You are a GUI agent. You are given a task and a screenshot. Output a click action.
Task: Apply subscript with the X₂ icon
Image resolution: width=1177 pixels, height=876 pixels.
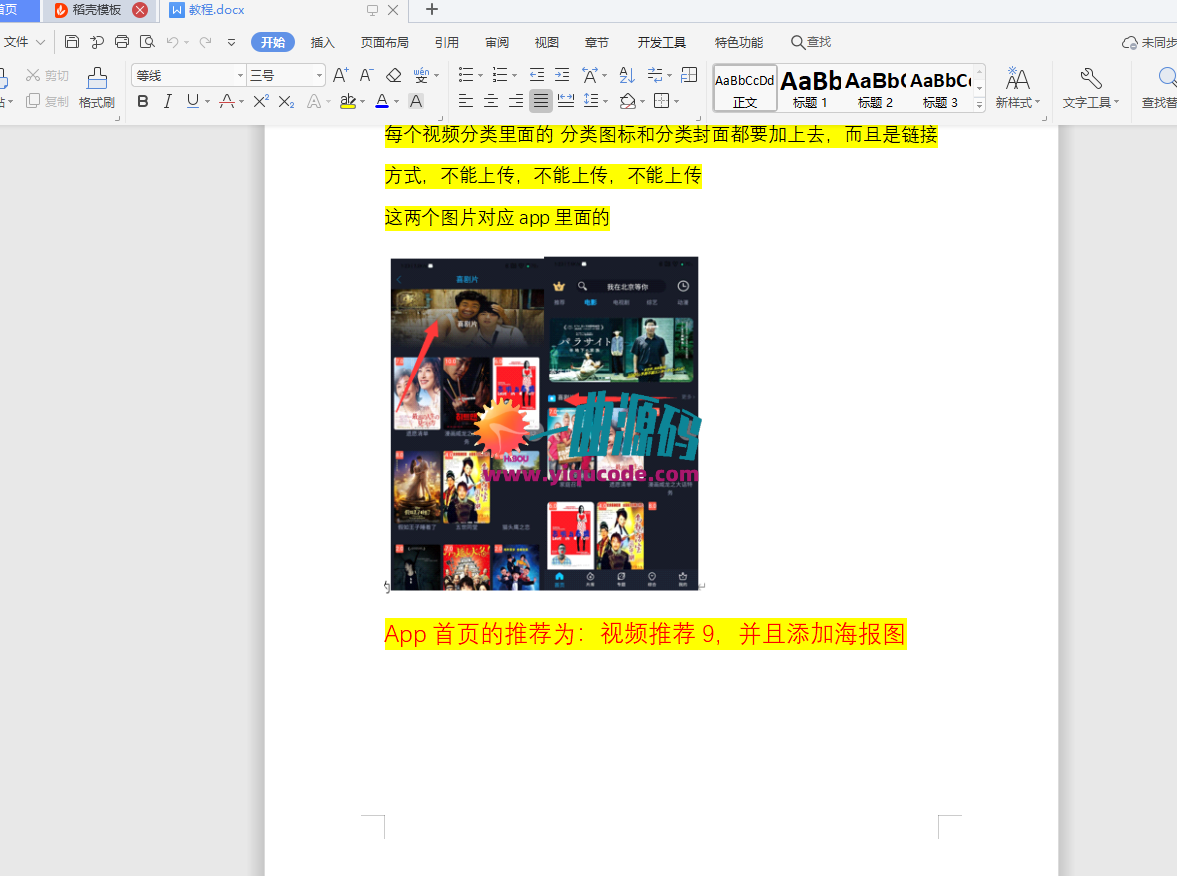[x=286, y=101]
